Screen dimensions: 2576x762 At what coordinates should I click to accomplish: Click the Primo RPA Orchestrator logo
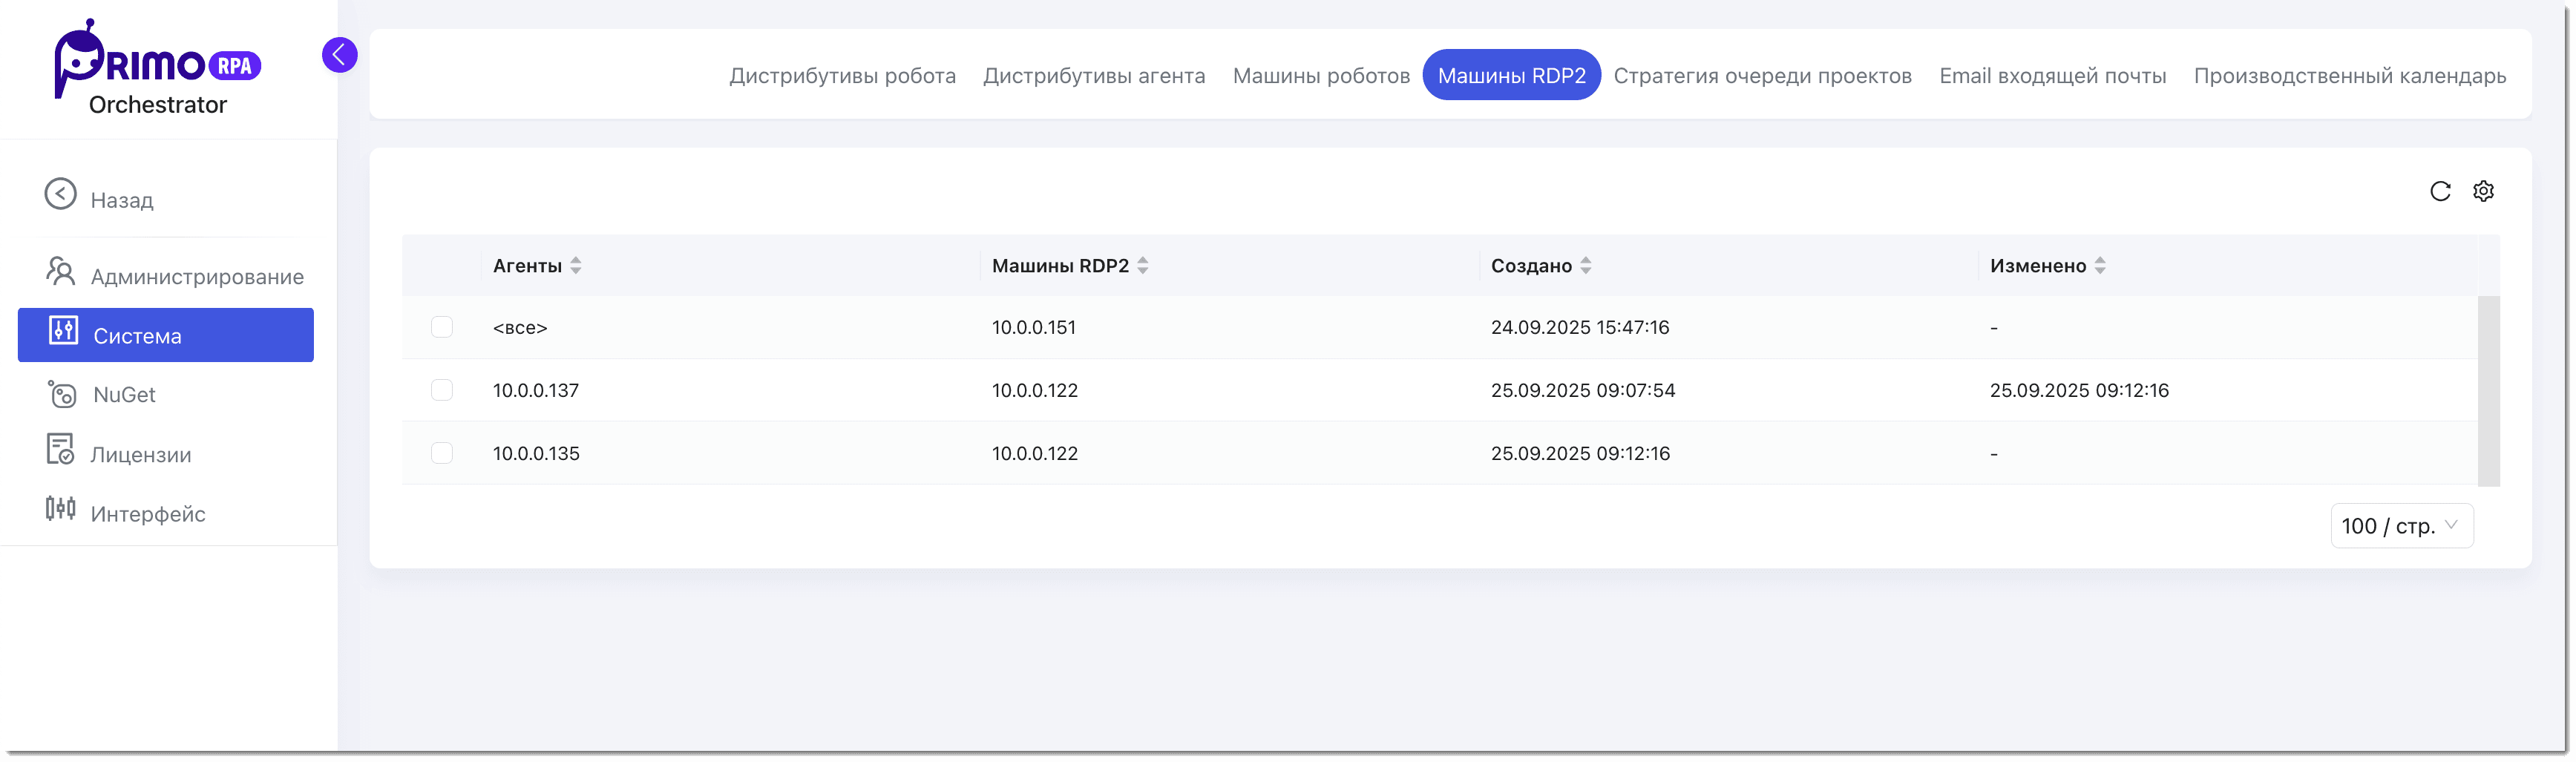(157, 68)
